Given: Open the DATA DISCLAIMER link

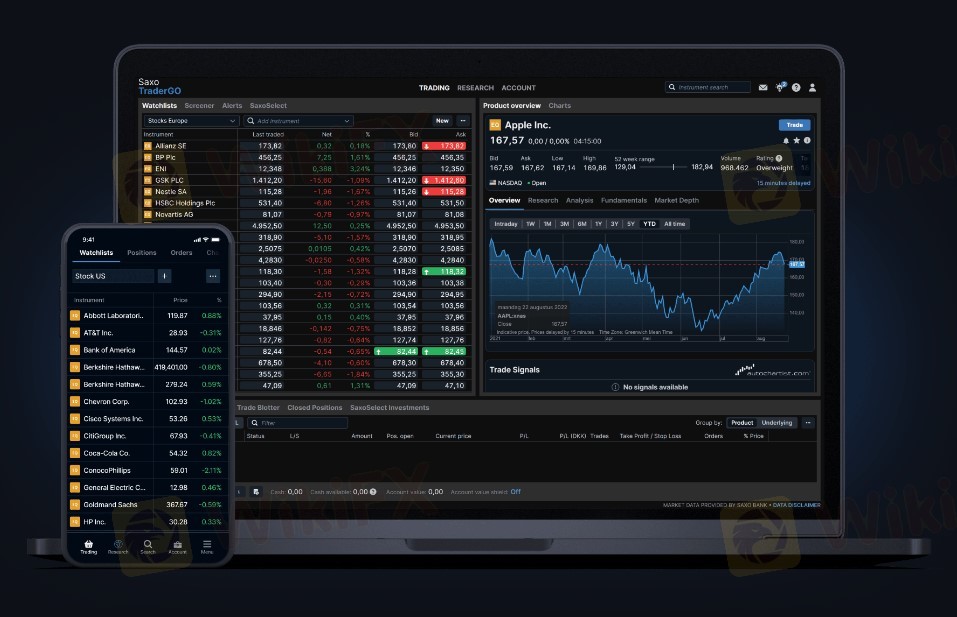Looking at the screenshot, I should pos(796,505).
